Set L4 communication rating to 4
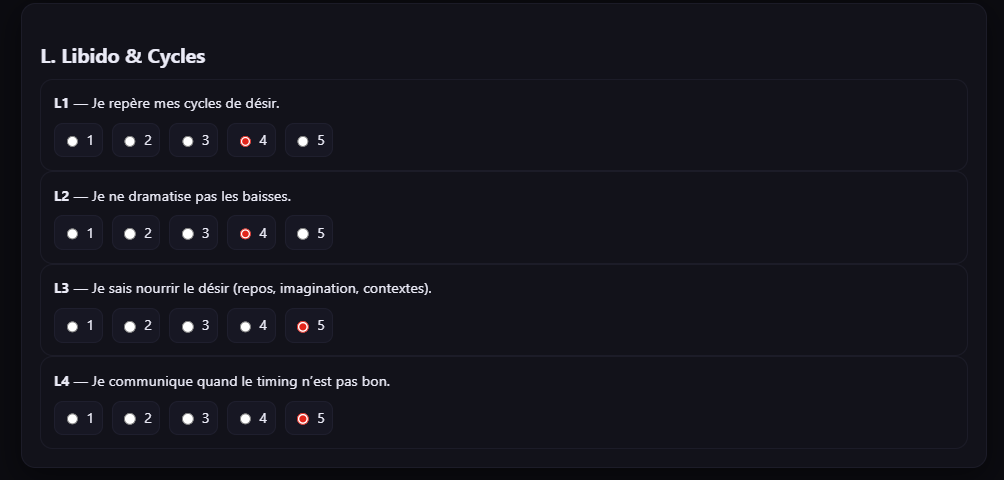Image resolution: width=1004 pixels, height=480 pixels. click(x=246, y=419)
